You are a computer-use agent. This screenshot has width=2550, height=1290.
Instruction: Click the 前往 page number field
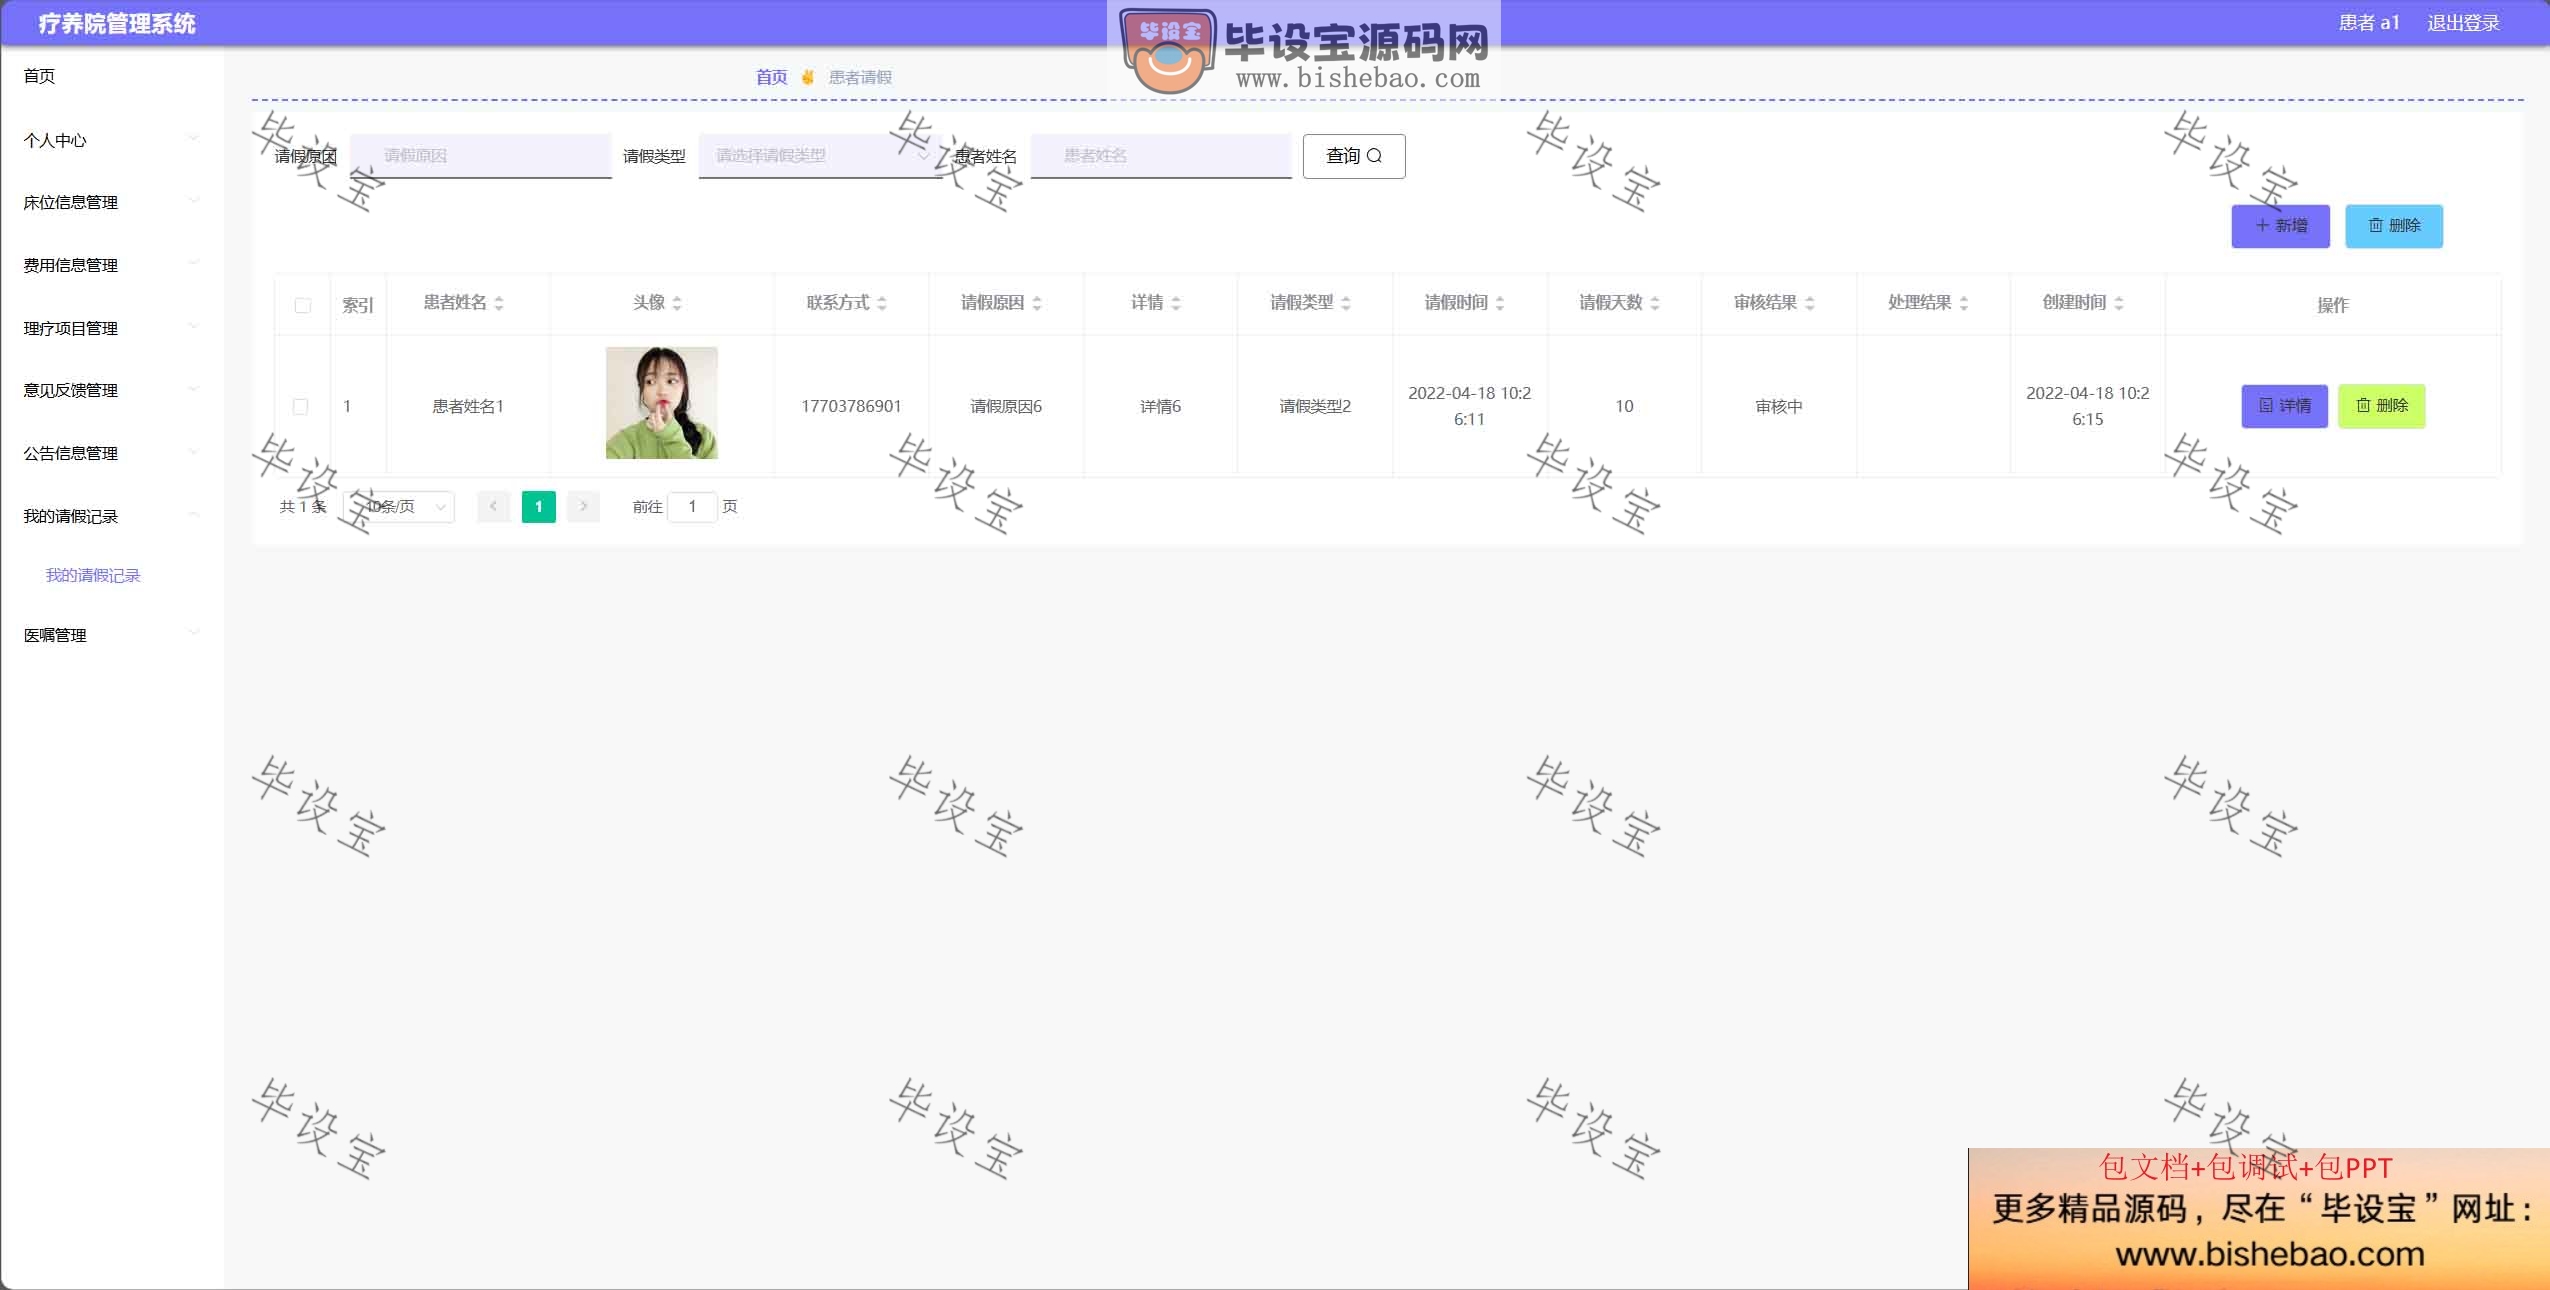[x=692, y=507]
